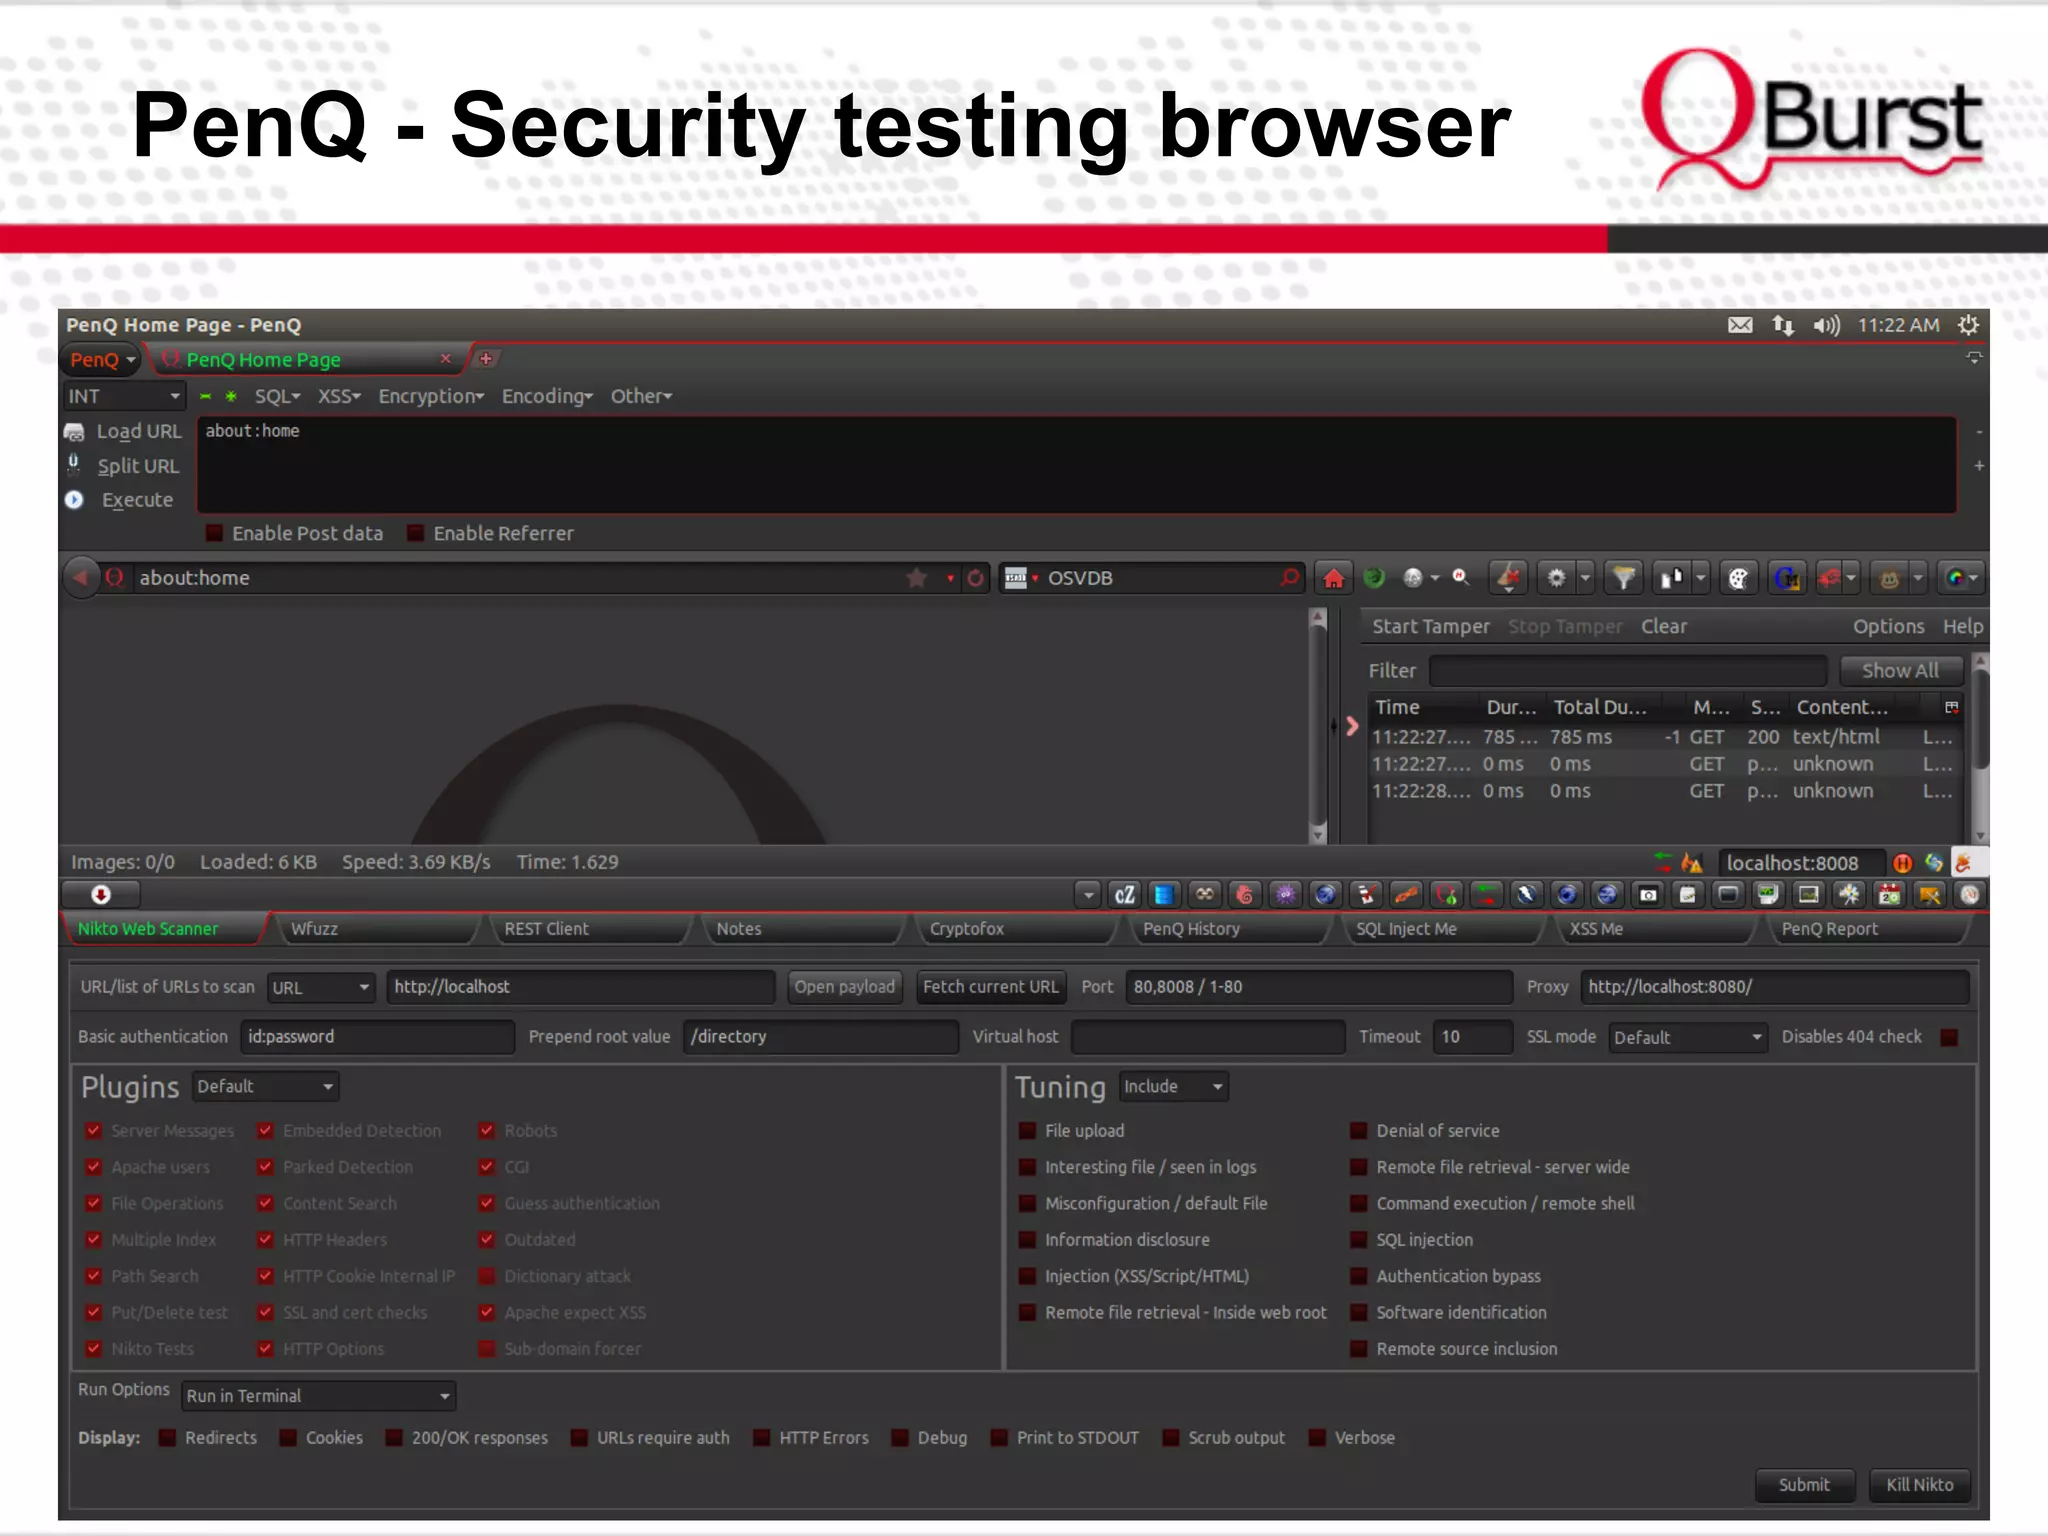Tick the File upload tuning option
This screenshot has width=2048, height=1536.
coord(1027,1131)
